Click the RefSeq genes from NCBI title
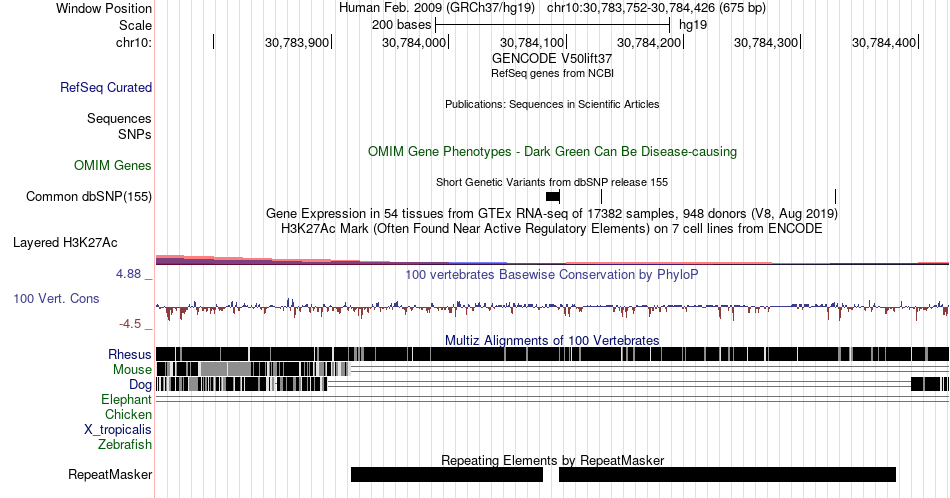This screenshot has width=950, height=498. pos(552,73)
